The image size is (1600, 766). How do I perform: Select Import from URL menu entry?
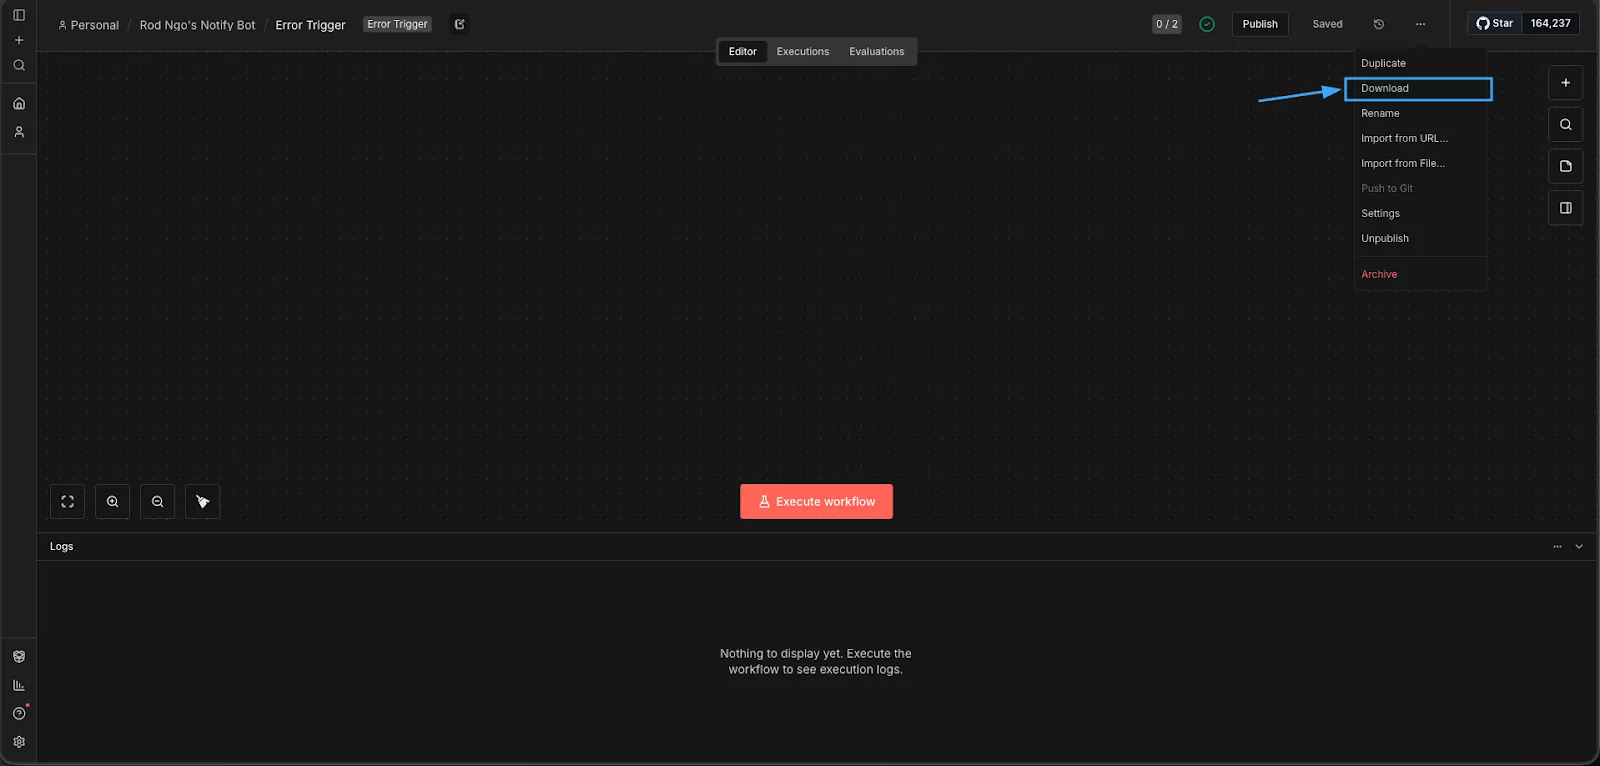(x=1420, y=138)
